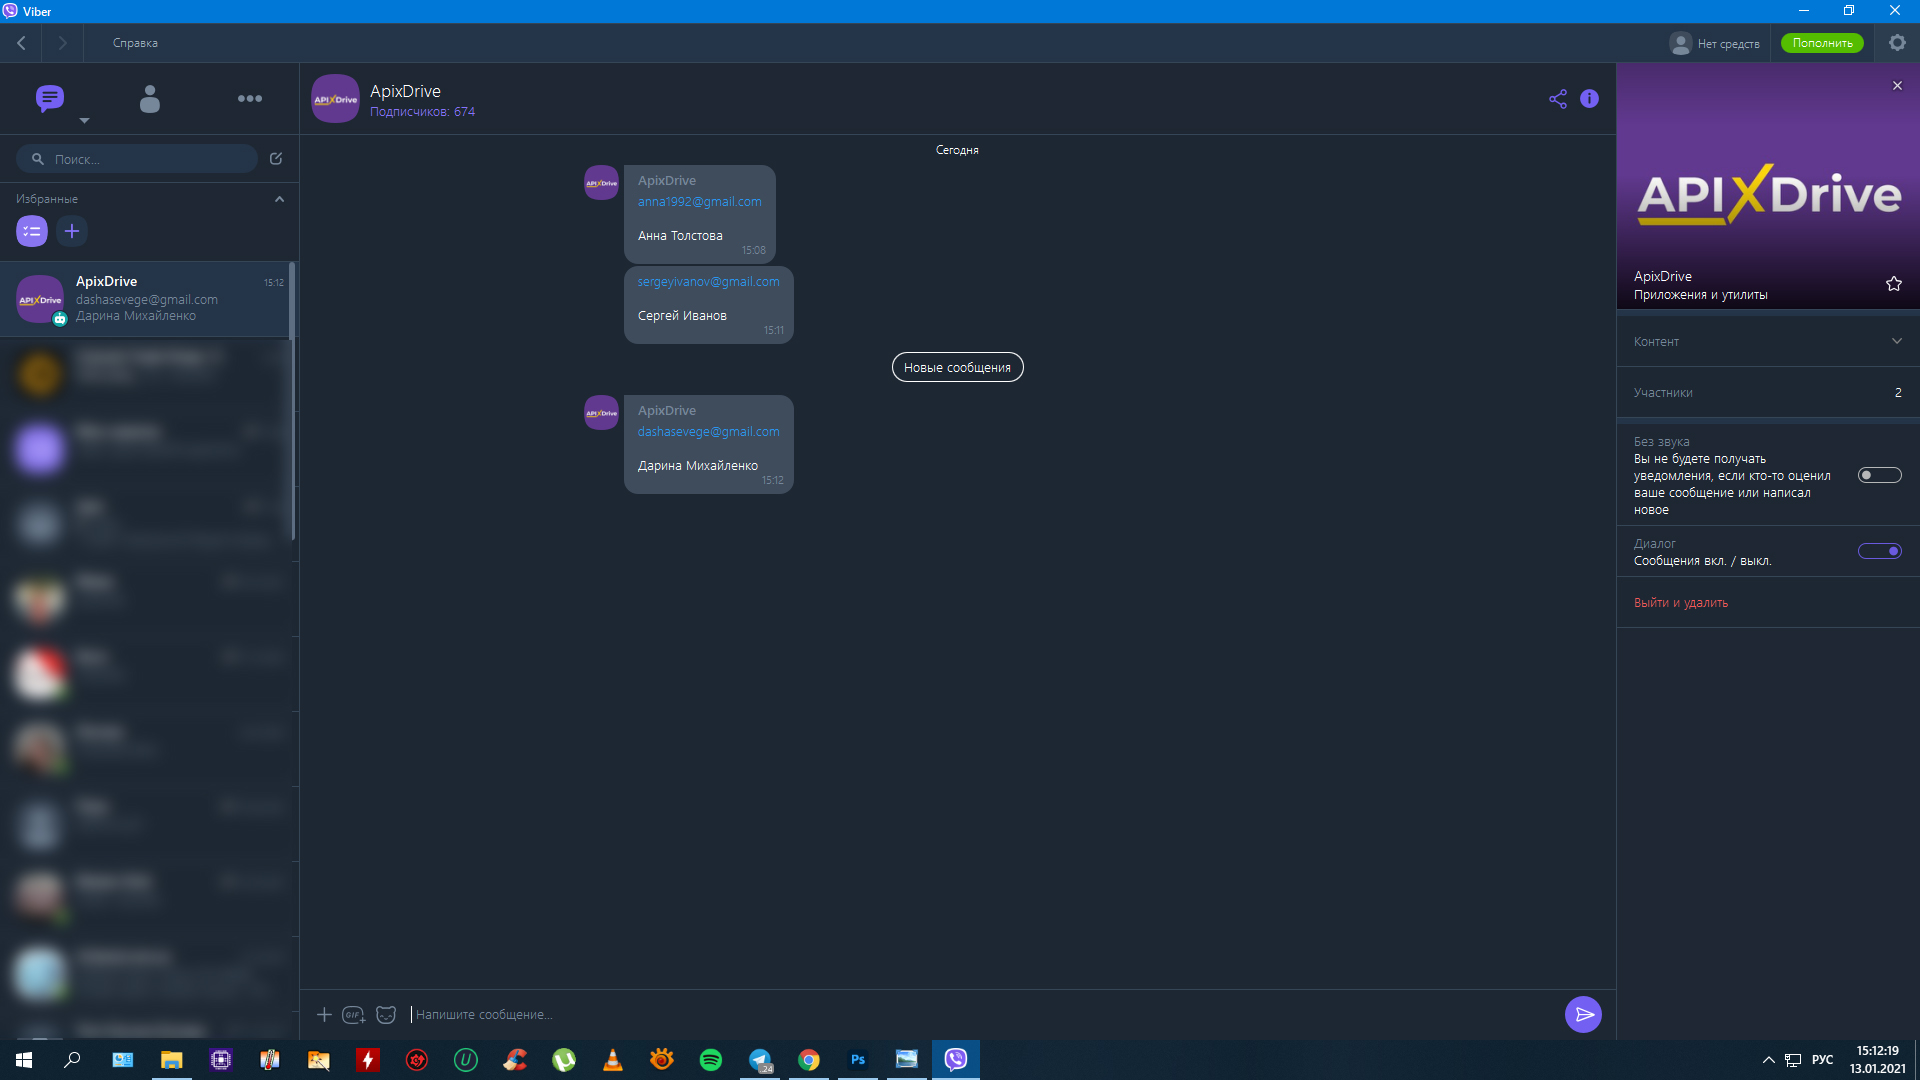The image size is (1920, 1080).
Task: Click Выйти и удалить
Action: [x=1680, y=602]
